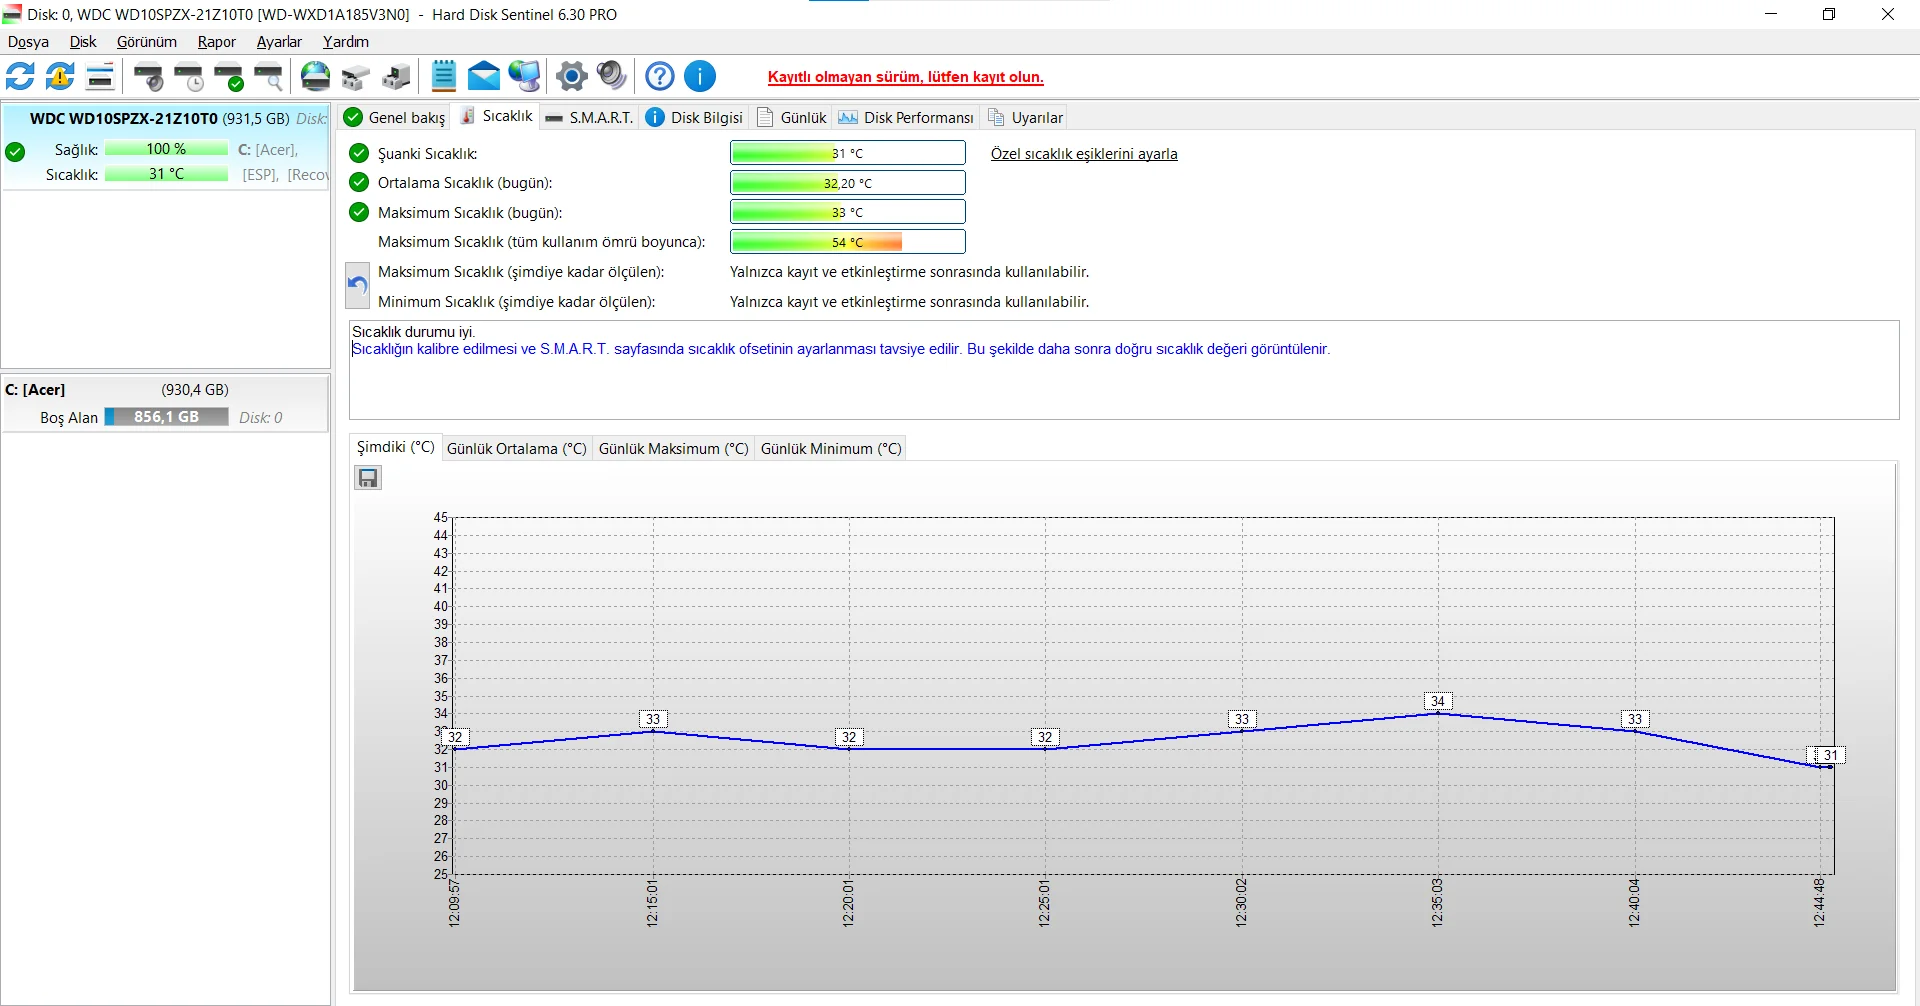Open the Rapor menu
This screenshot has height=1006, width=1920.
[216, 42]
